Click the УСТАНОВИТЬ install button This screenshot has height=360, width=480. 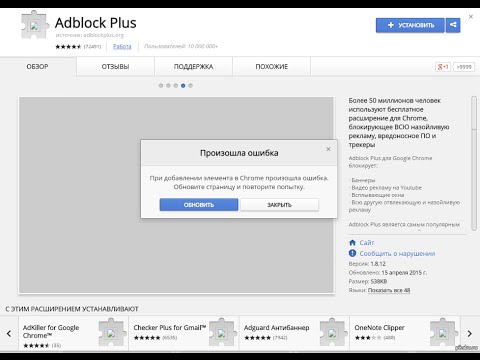pos(410,25)
